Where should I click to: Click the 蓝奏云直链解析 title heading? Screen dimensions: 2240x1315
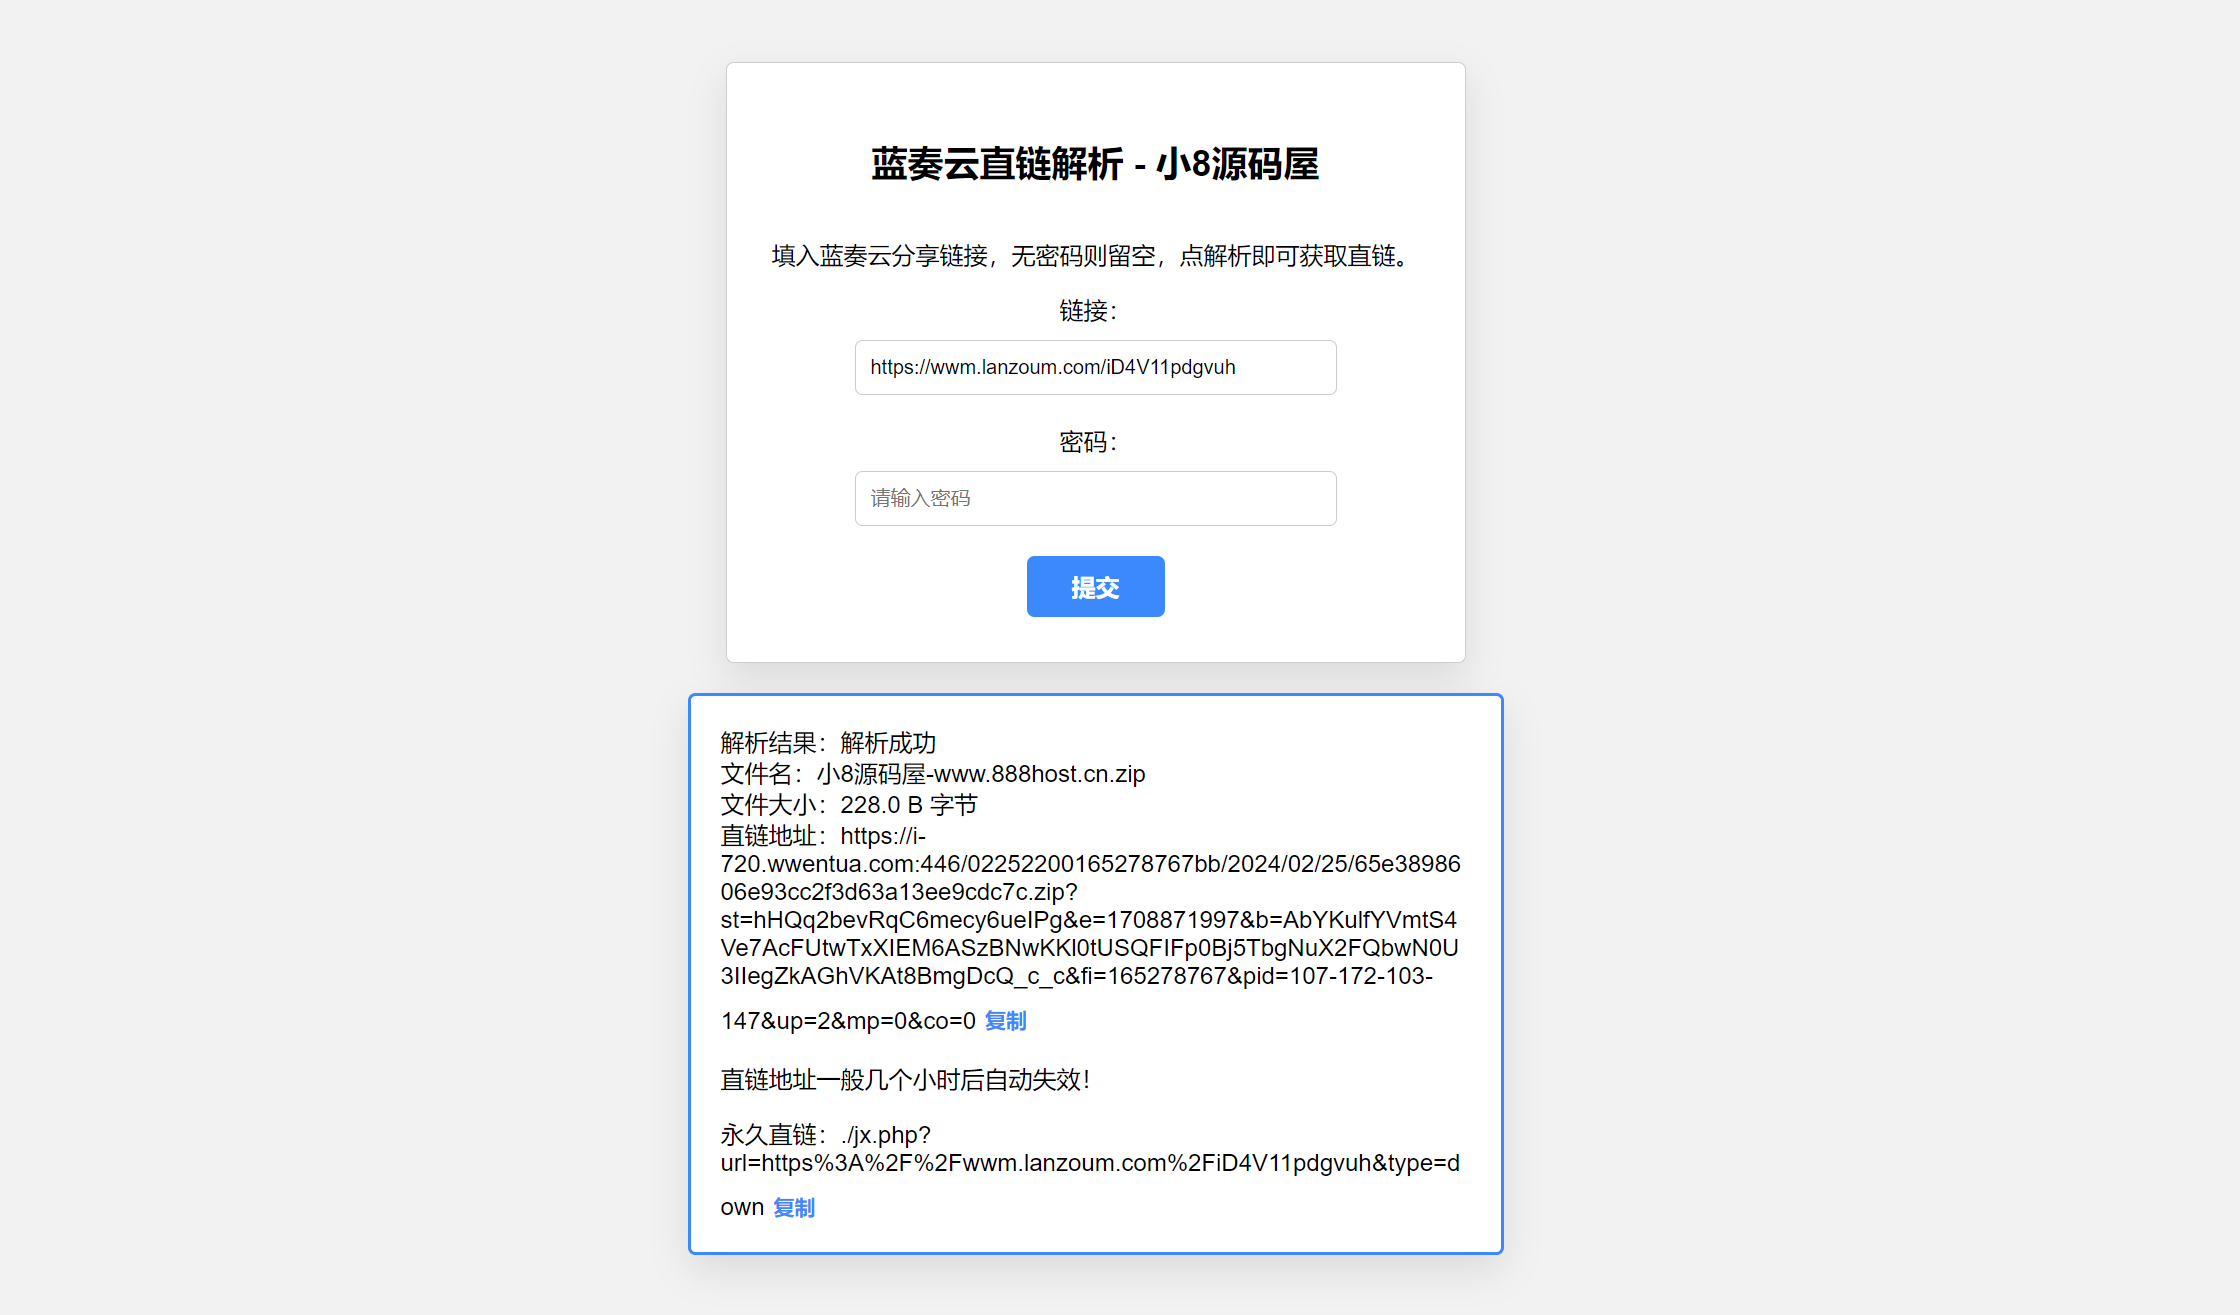(x=1096, y=164)
